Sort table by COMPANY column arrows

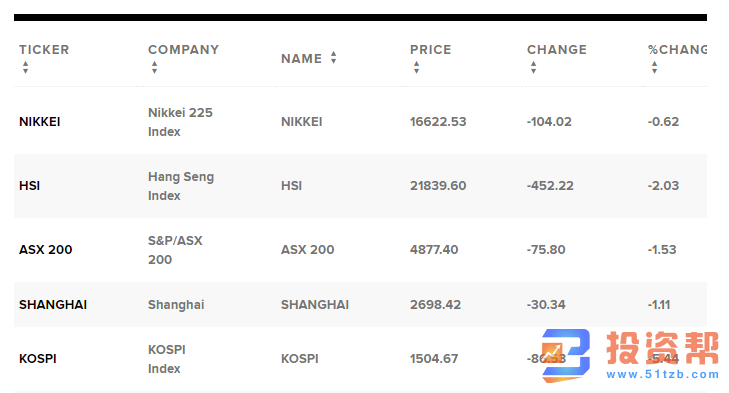tap(154, 67)
